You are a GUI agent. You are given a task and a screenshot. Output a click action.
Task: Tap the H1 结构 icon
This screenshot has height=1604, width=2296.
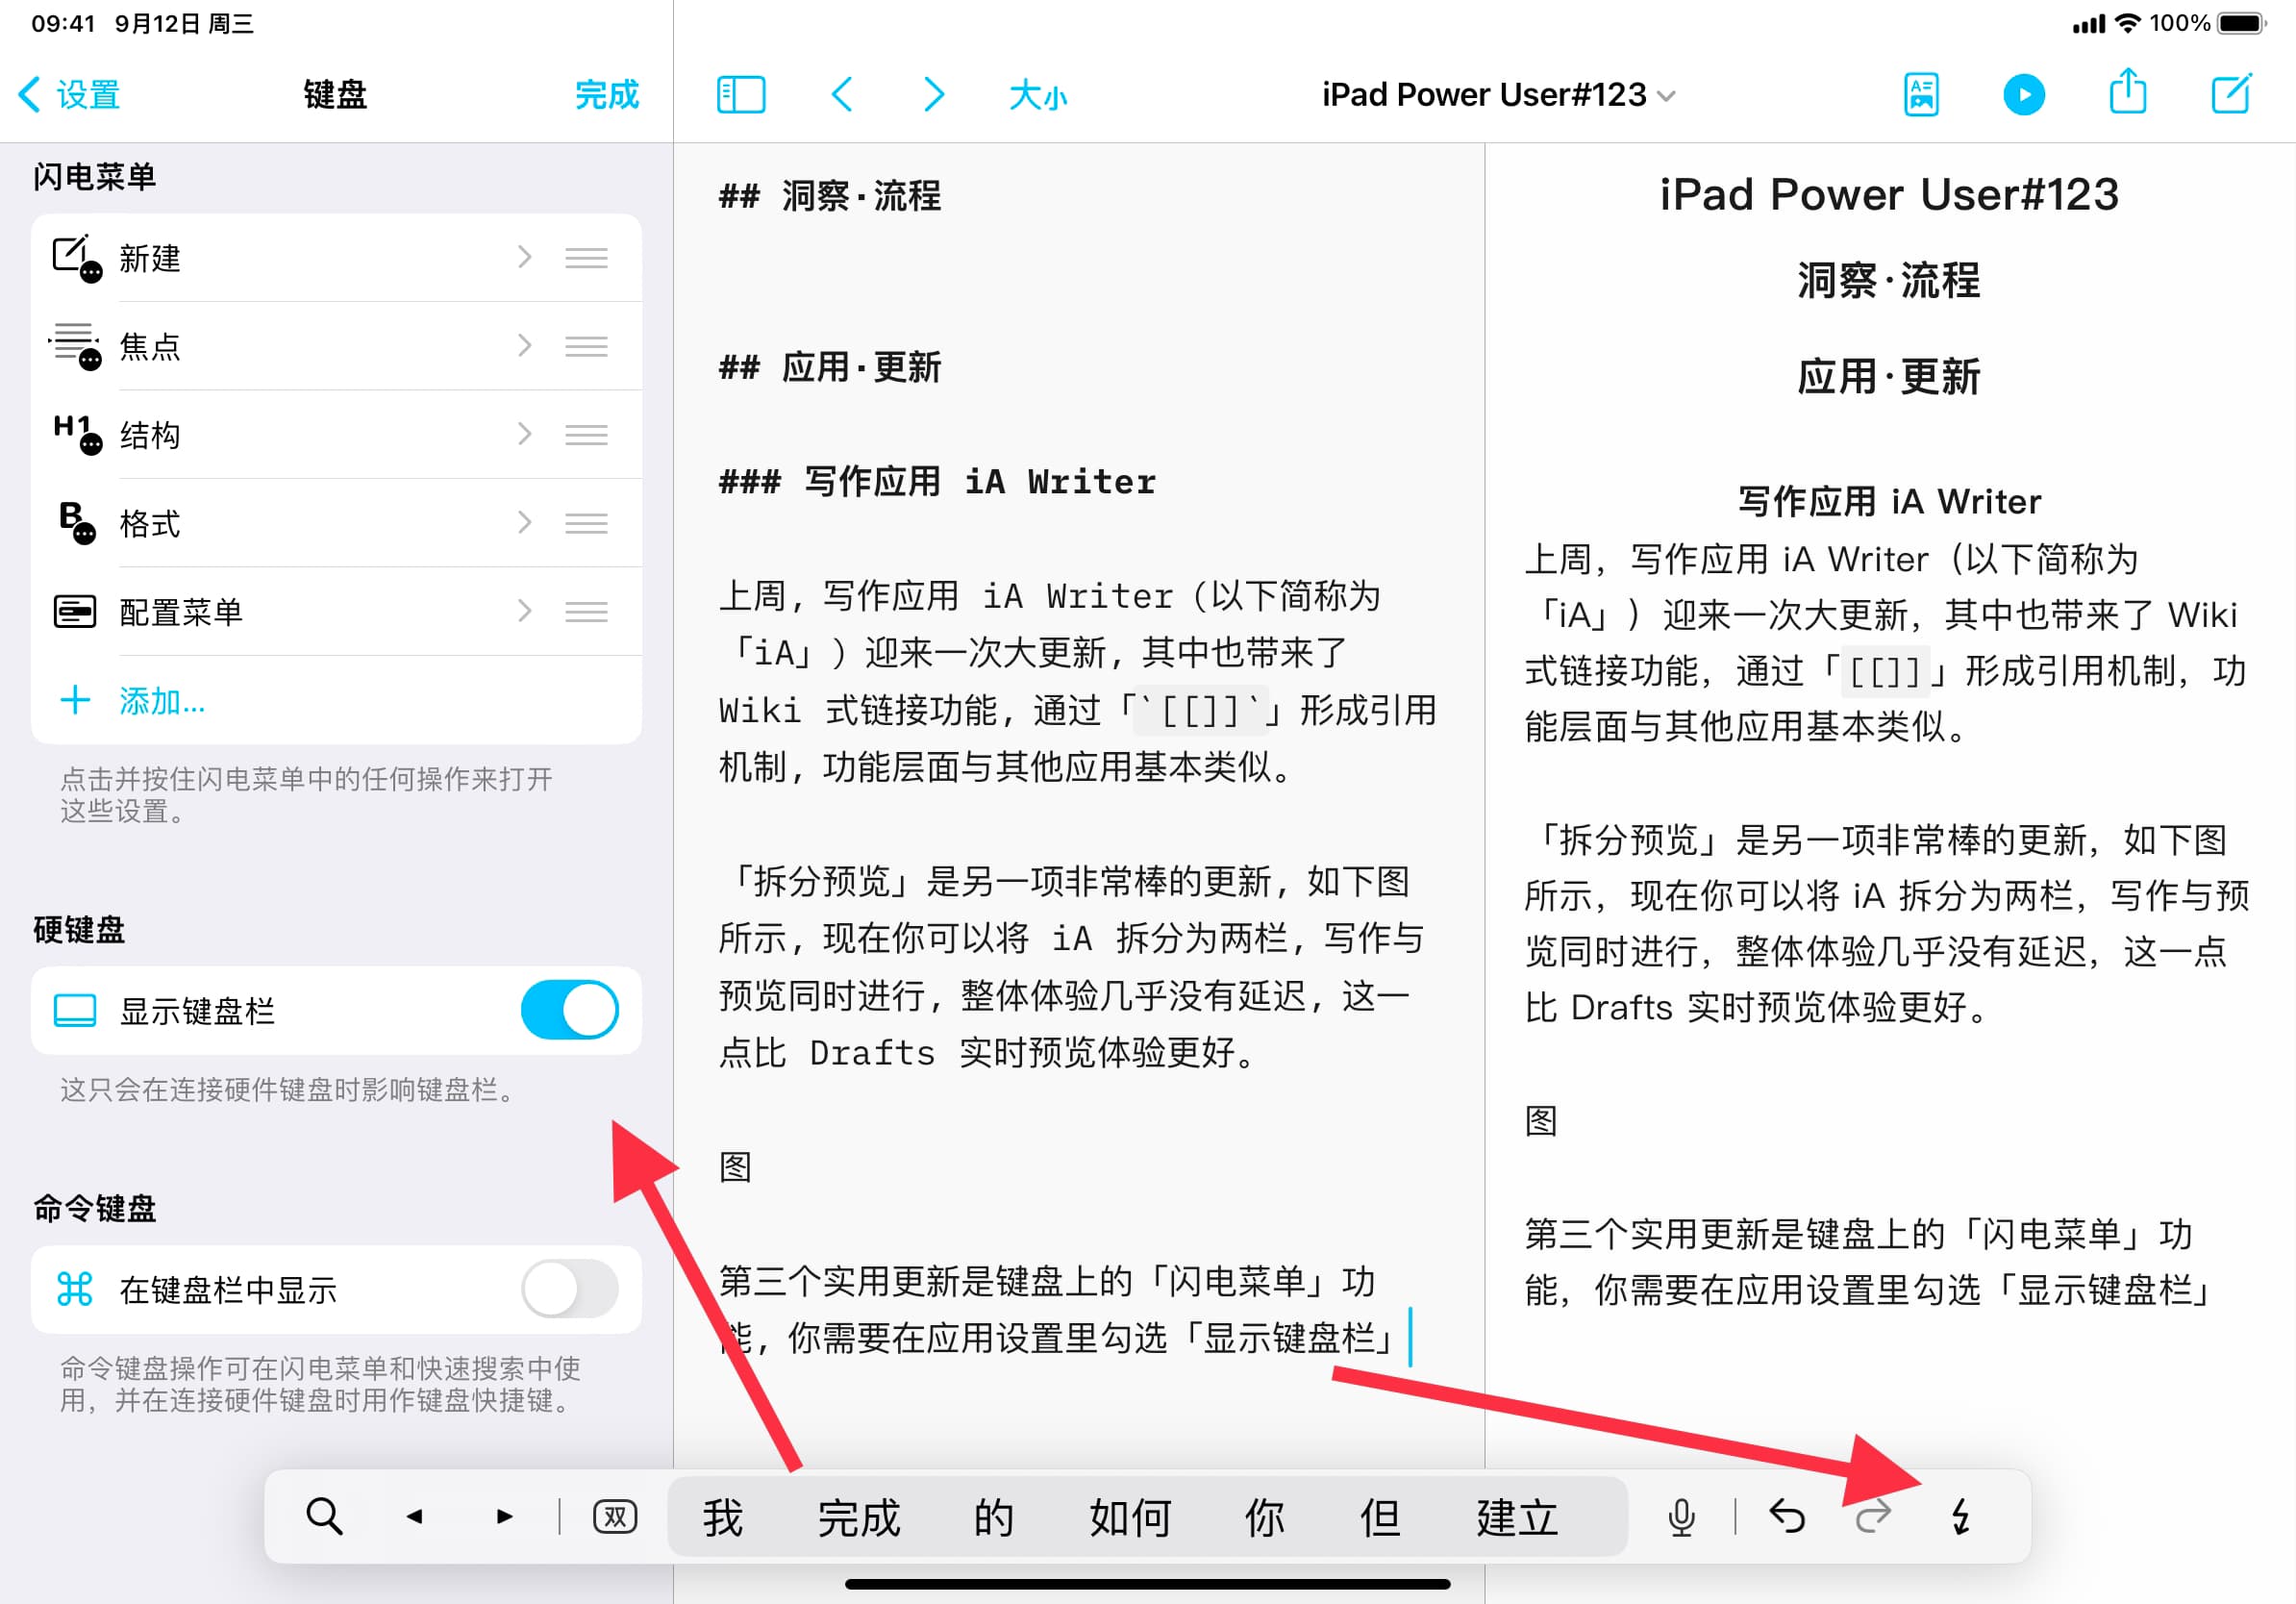pyautogui.click(x=76, y=434)
